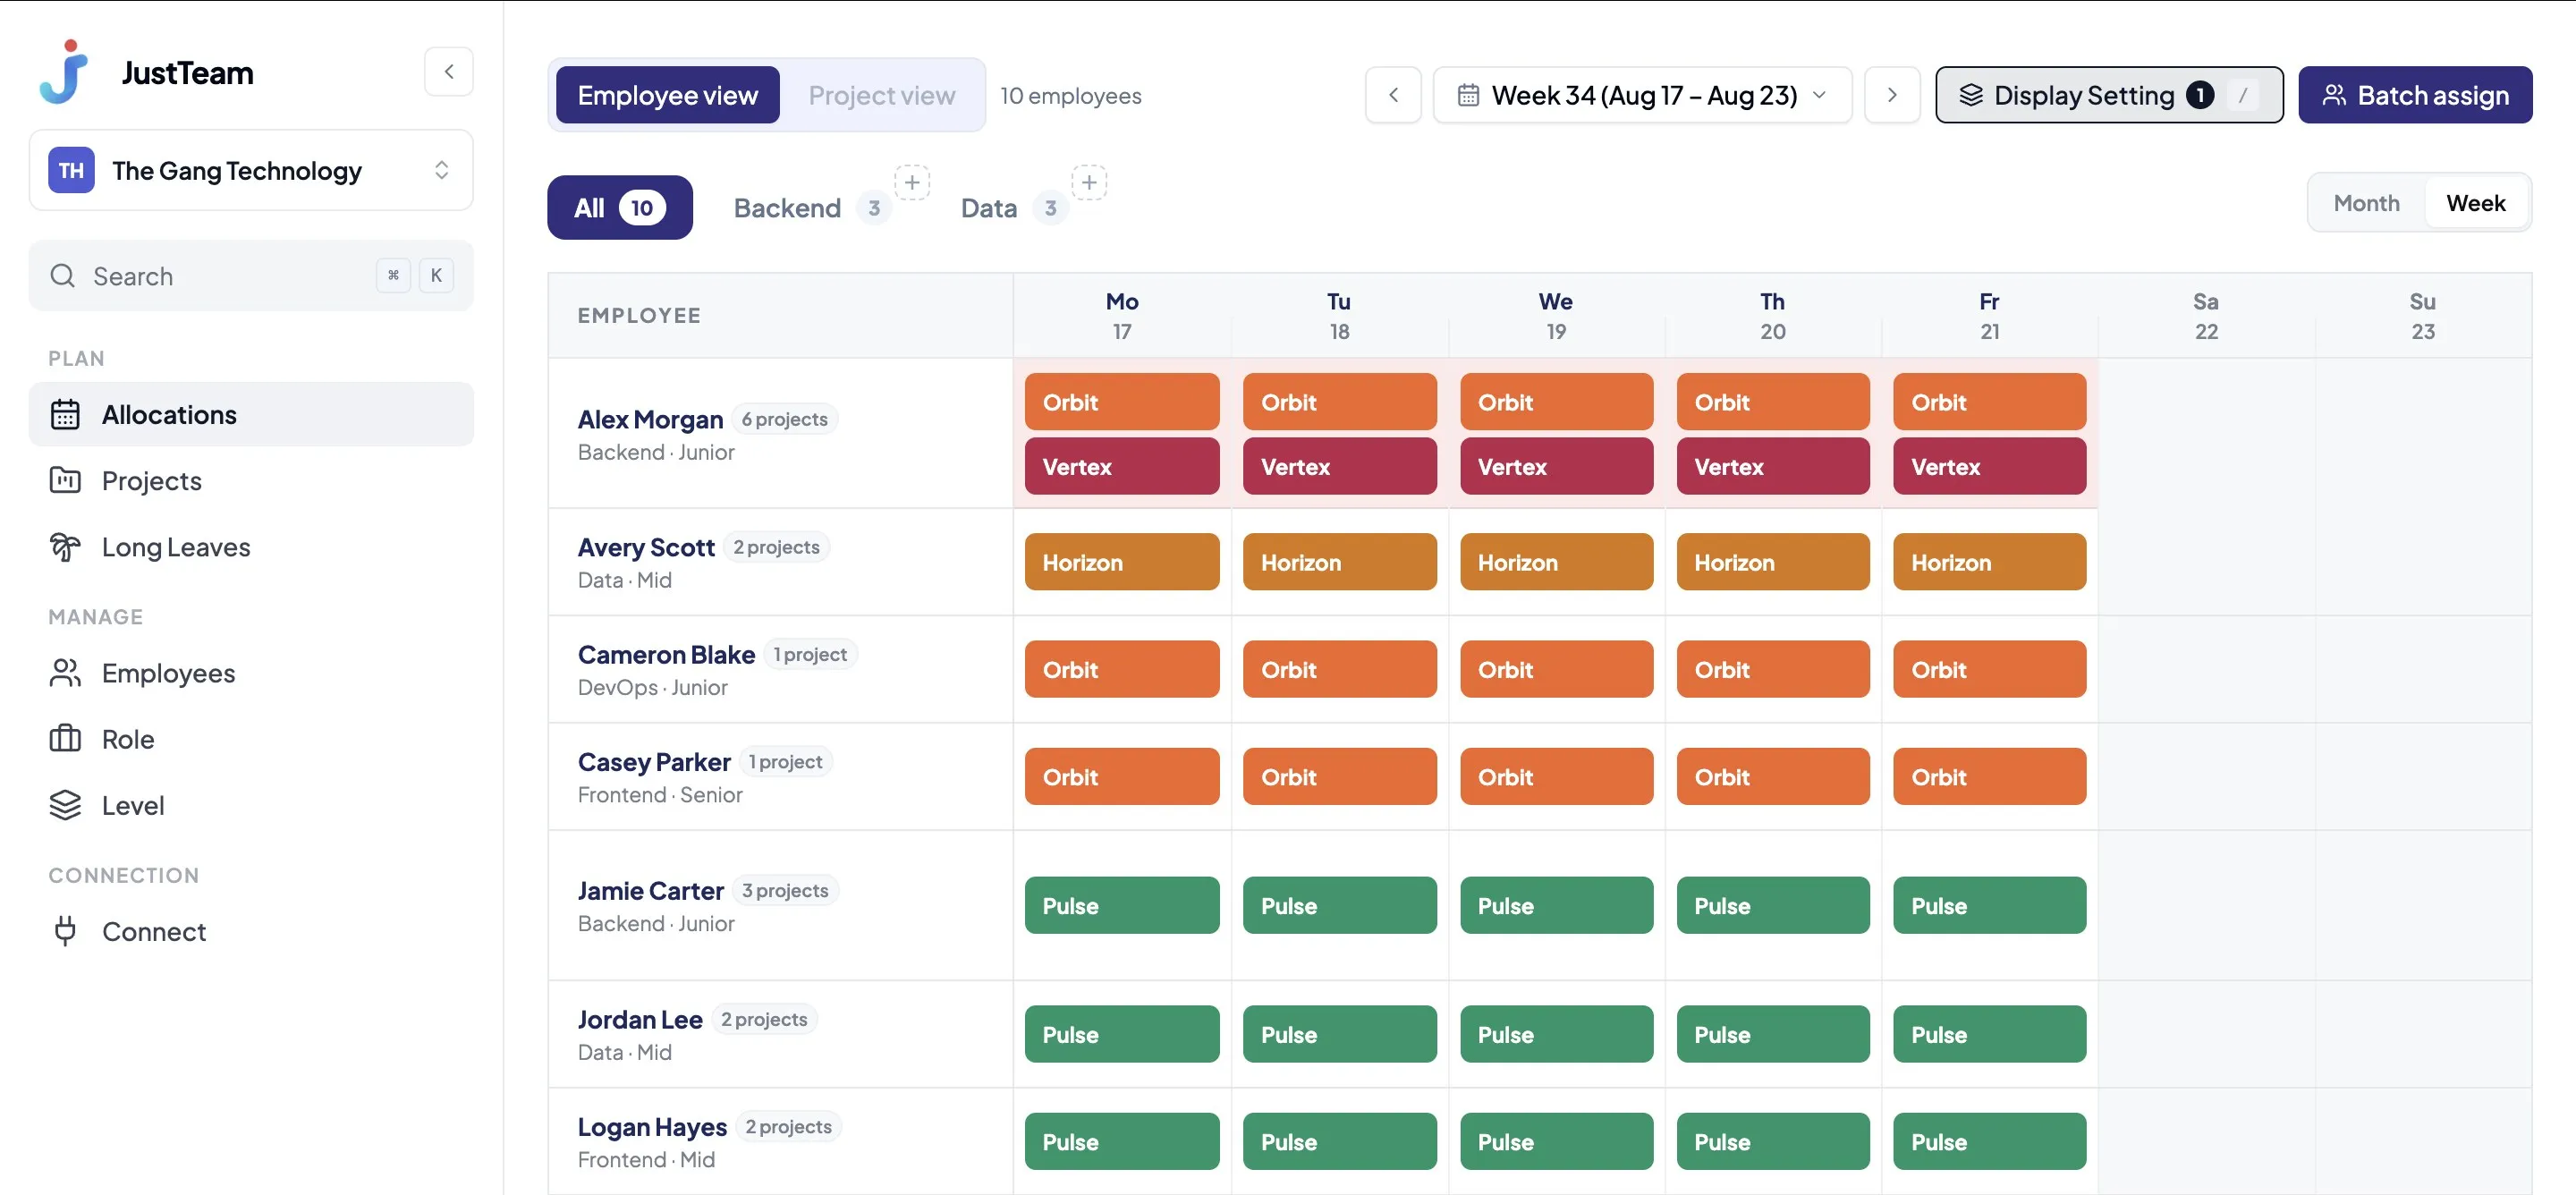Collapse the sidebar with the chevron button
Screen dimensions: 2576x1195
(x=448, y=71)
